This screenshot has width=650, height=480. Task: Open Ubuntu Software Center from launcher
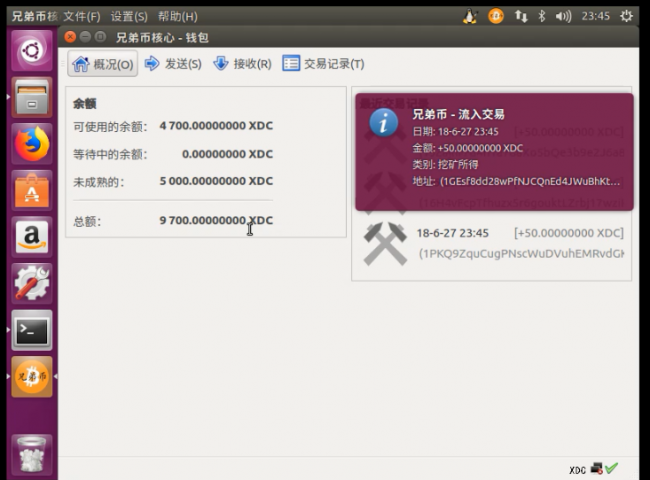pos(32,191)
